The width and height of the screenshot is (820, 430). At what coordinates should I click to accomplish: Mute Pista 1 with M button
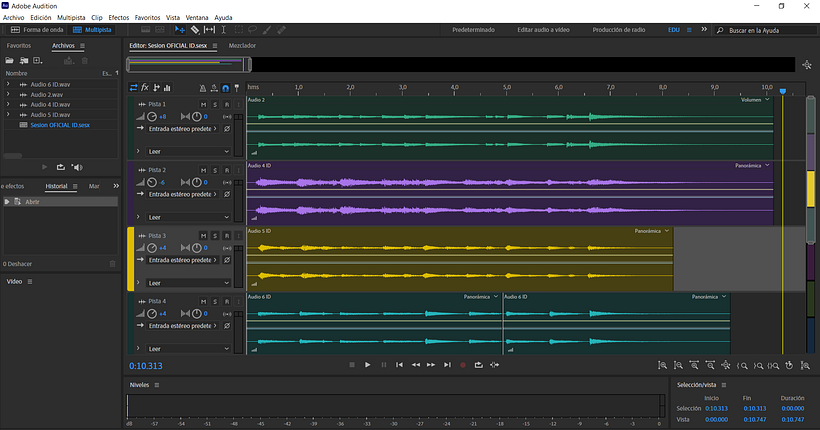(x=203, y=105)
